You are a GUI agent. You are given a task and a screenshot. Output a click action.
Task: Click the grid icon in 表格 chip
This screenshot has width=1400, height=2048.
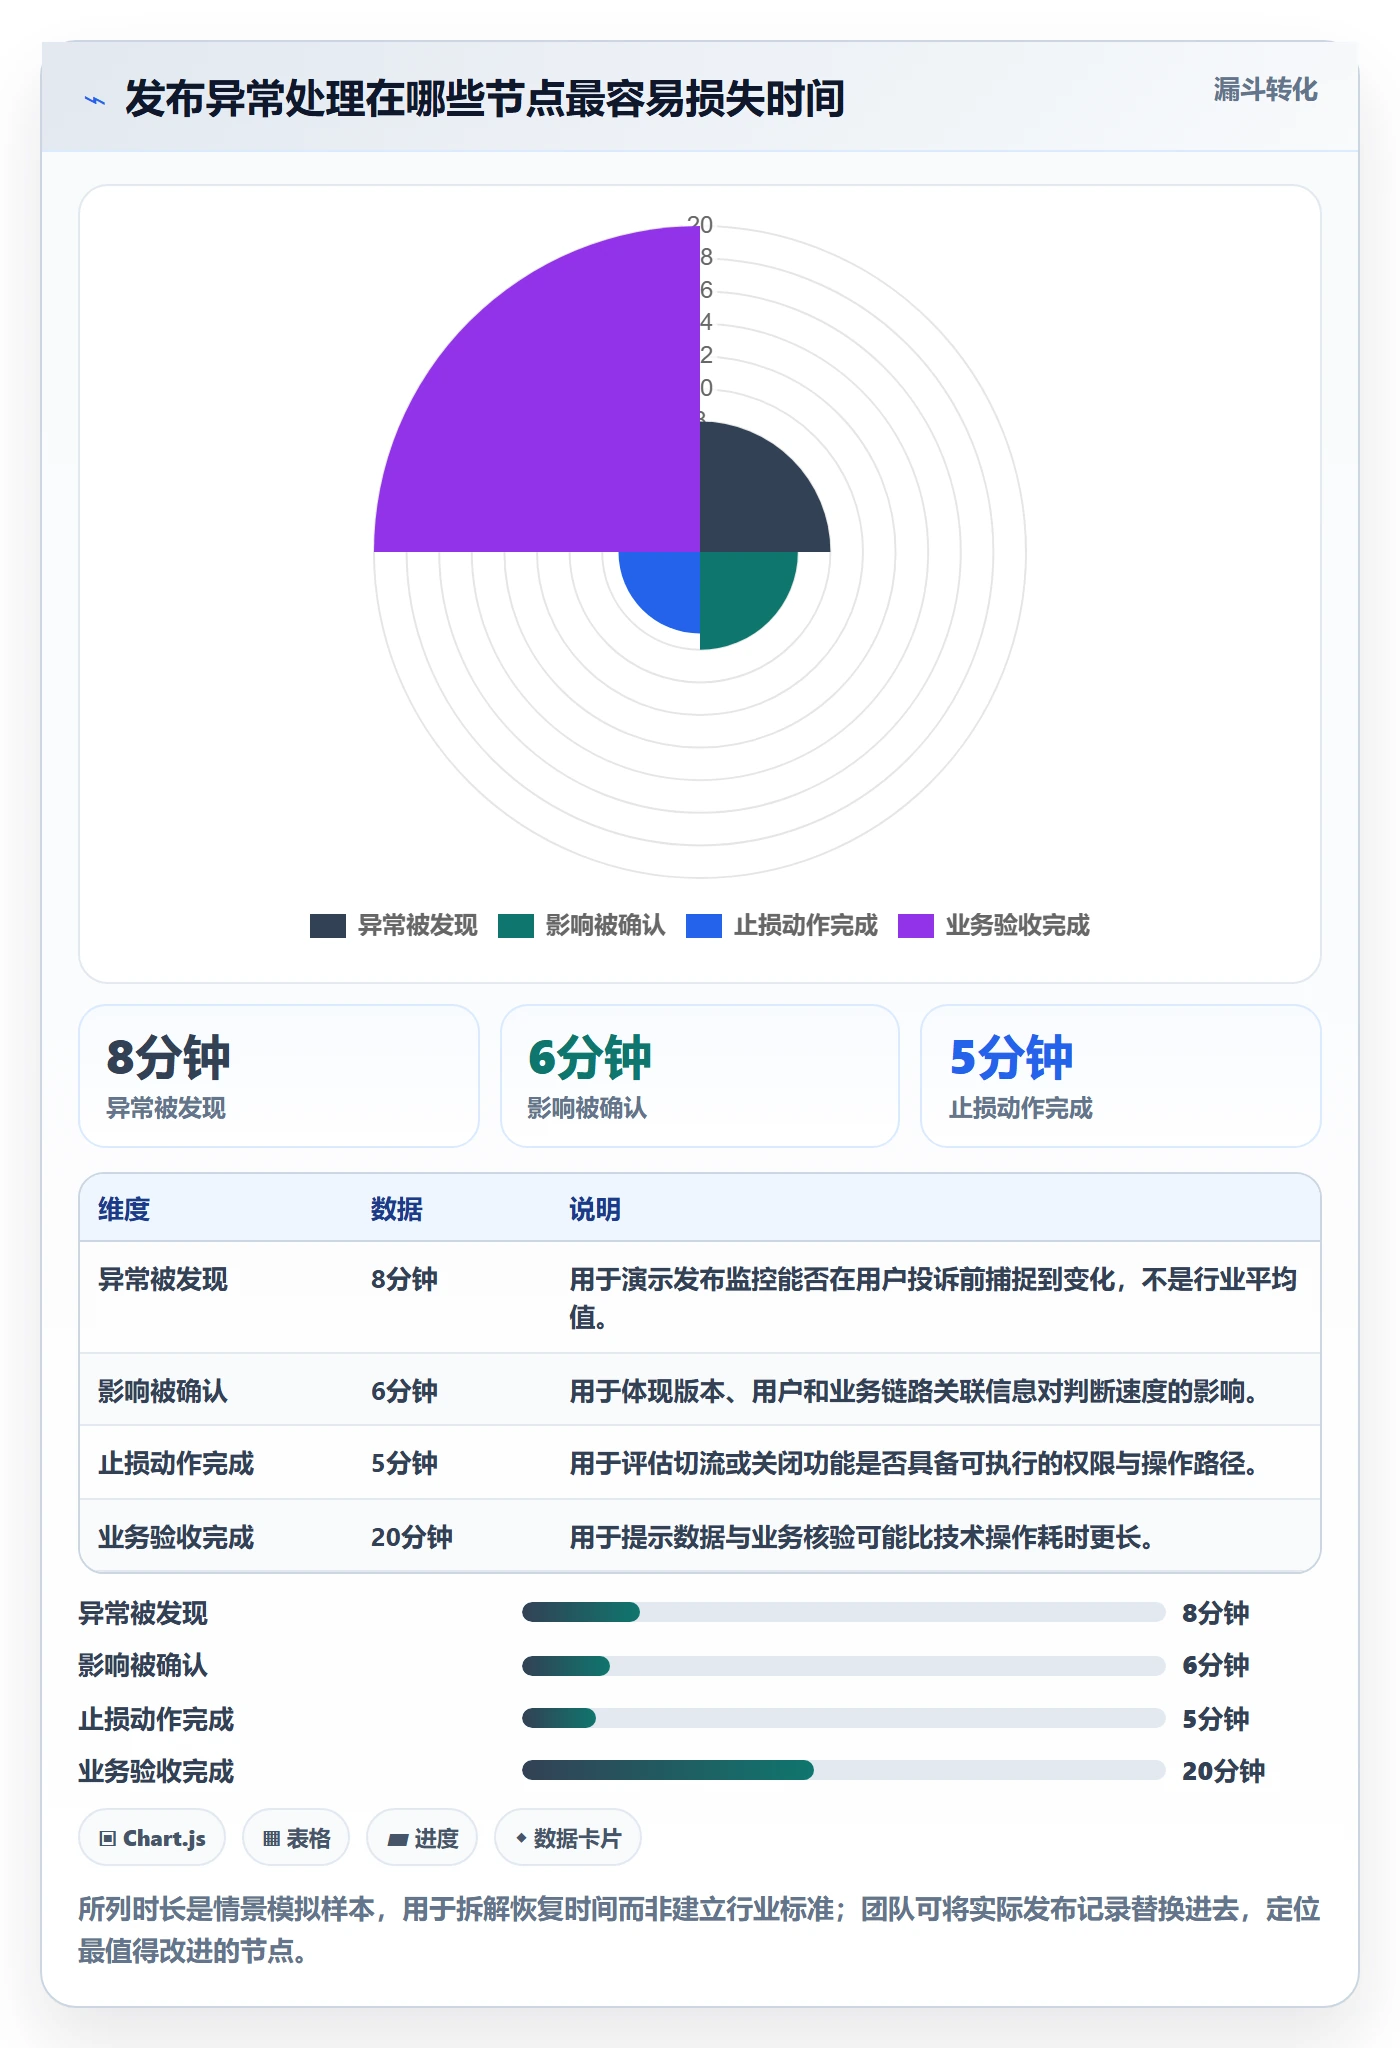(271, 1838)
